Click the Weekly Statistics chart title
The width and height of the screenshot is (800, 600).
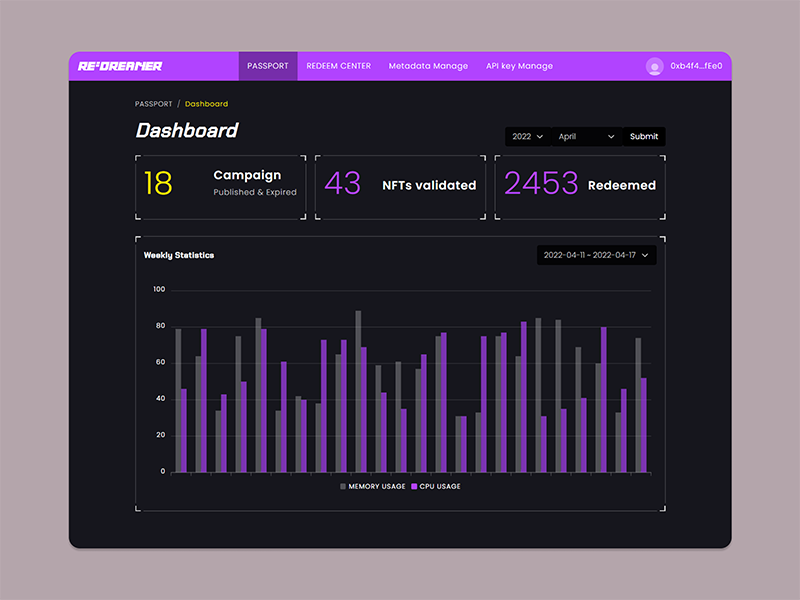(x=179, y=255)
